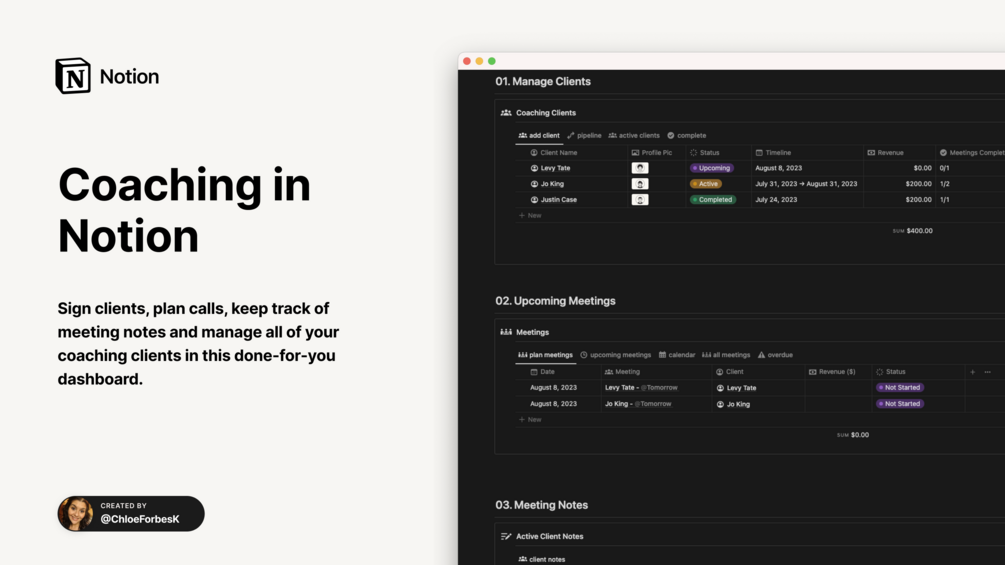The image size is (1005, 565).
Task: Open the Active Client Notes title
Action: coord(549,536)
